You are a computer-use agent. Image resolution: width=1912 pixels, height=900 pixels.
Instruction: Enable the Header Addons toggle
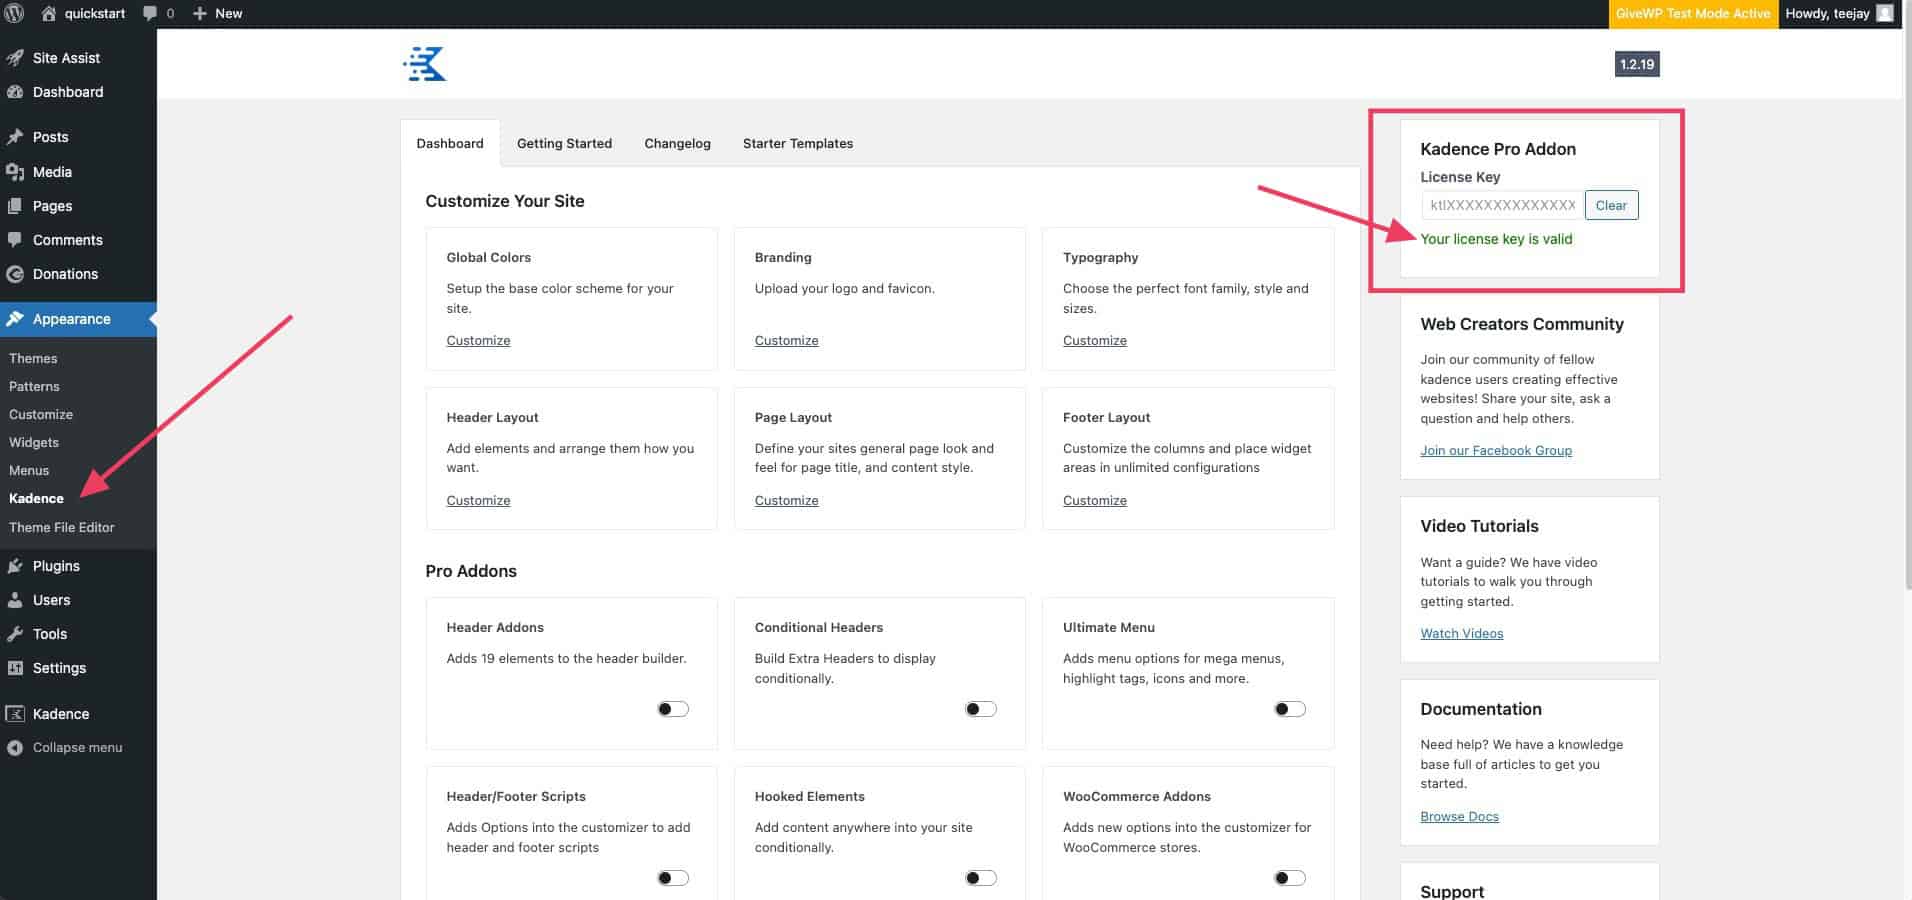tap(673, 709)
